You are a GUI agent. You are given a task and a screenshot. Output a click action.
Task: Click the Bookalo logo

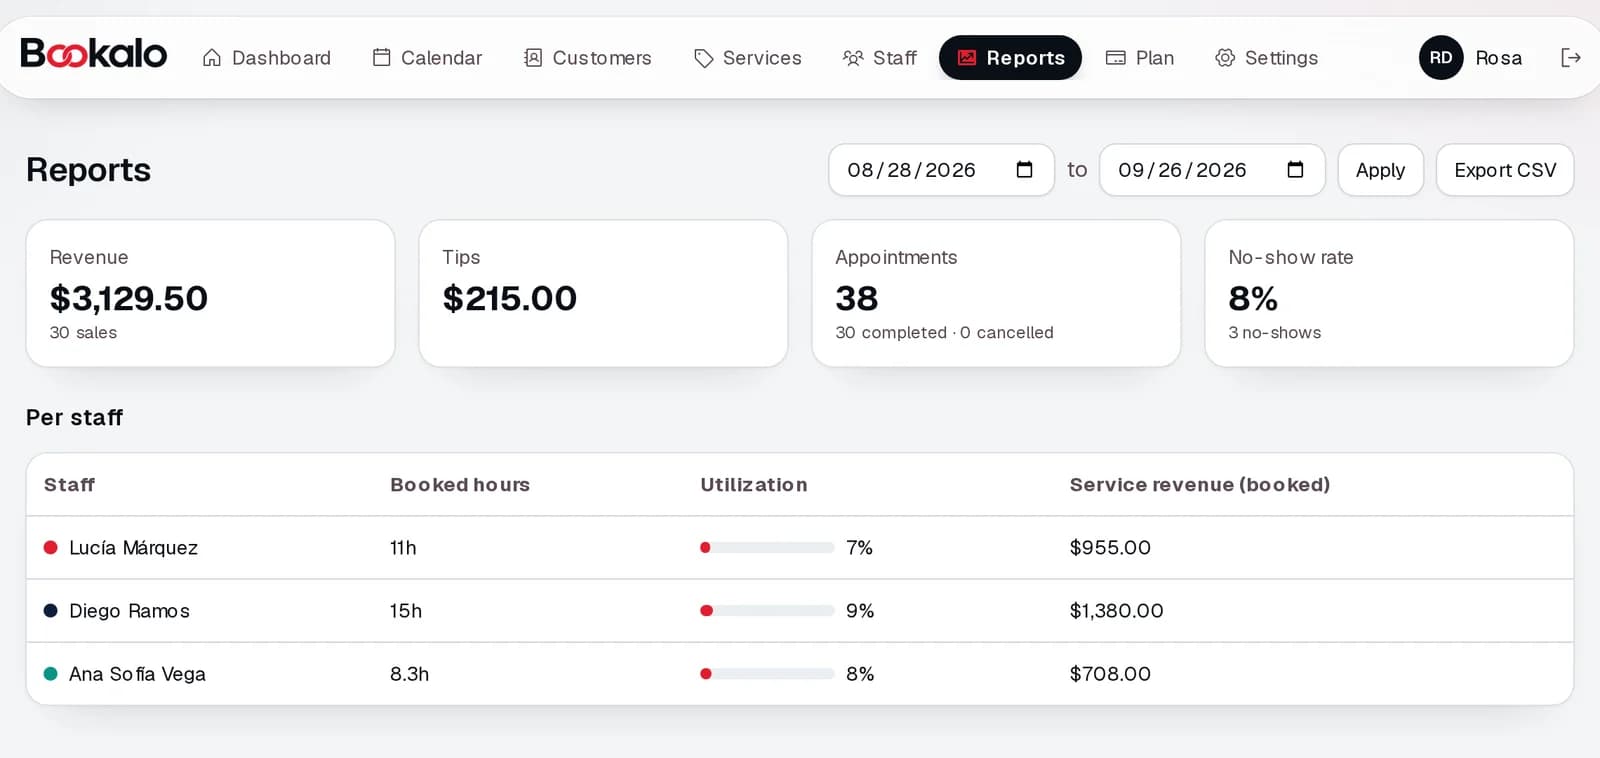click(94, 53)
